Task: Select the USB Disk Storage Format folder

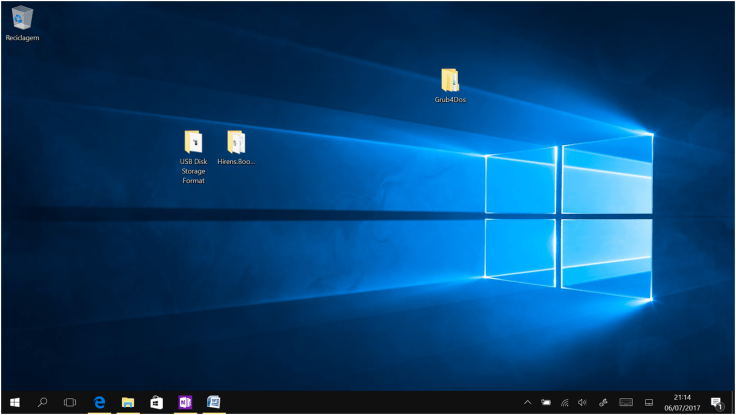Action: (x=193, y=142)
